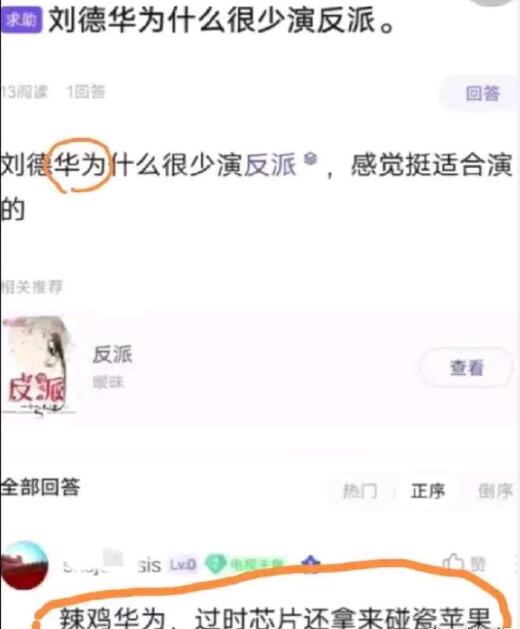Tap the purple 求助 tag icon
The width and height of the screenshot is (520, 629).
point(21,19)
